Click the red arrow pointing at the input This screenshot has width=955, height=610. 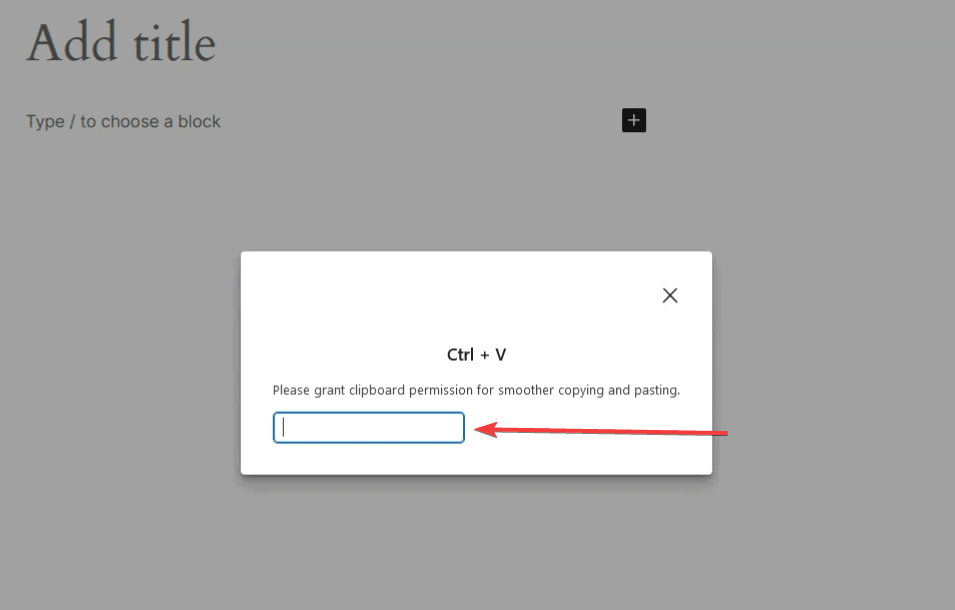[x=600, y=431]
